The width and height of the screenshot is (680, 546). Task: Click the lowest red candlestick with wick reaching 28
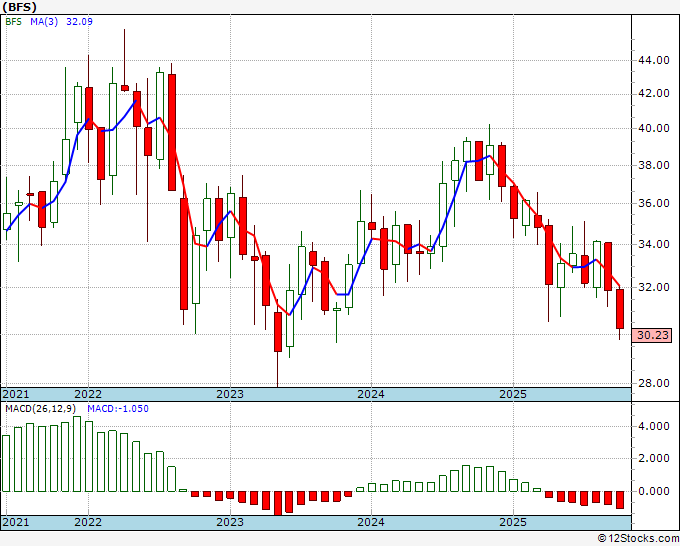click(278, 332)
